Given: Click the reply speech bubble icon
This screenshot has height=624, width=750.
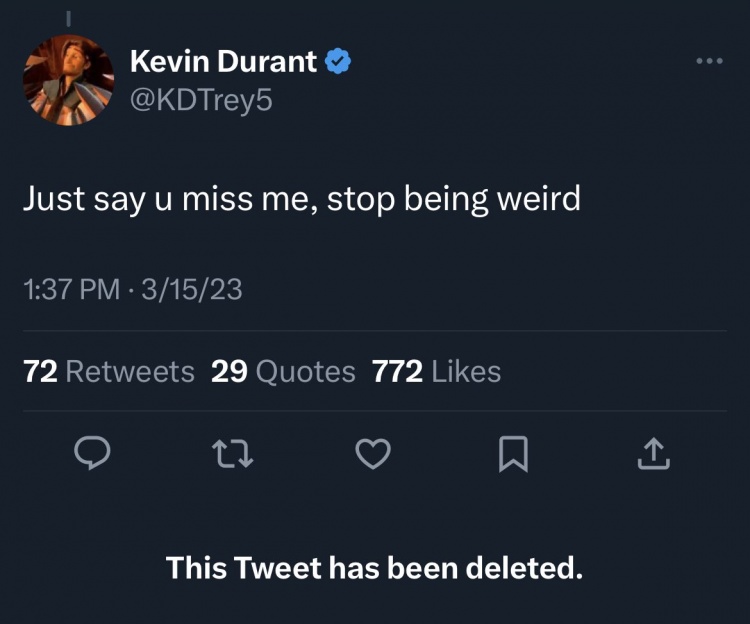Looking at the screenshot, I should (x=92, y=453).
